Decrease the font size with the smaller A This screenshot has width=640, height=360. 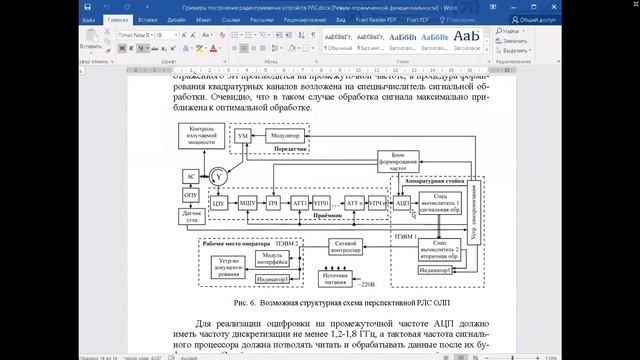coord(193,36)
